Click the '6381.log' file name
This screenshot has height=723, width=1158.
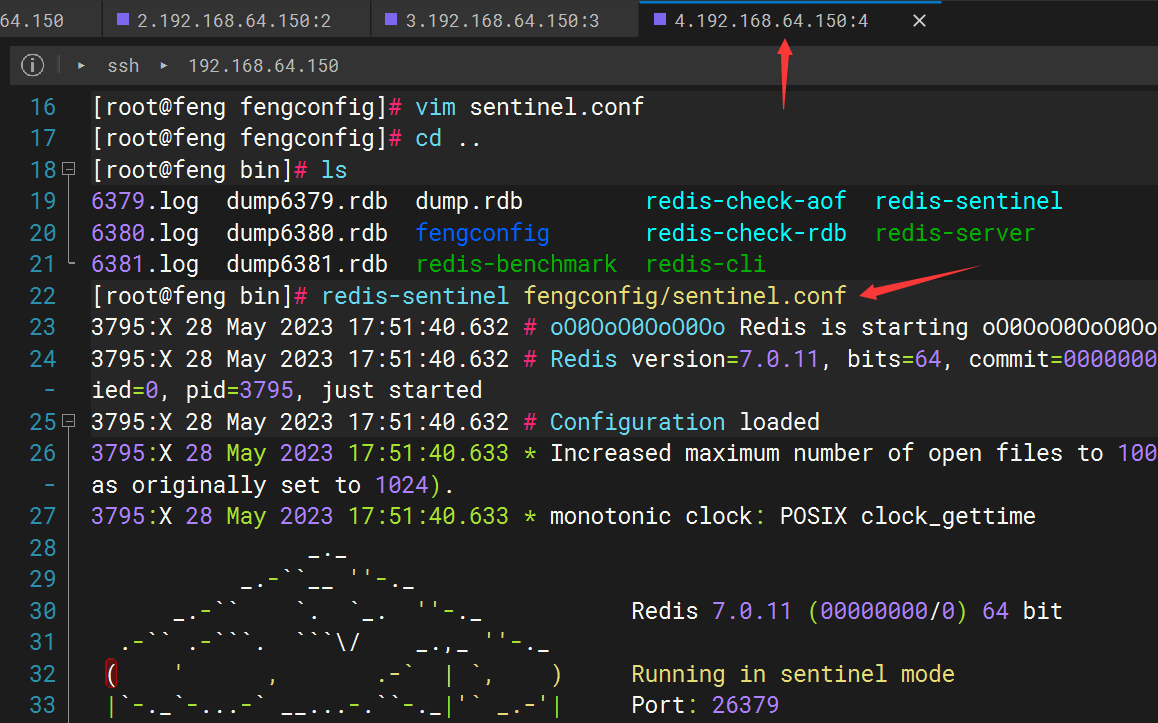click(145, 264)
